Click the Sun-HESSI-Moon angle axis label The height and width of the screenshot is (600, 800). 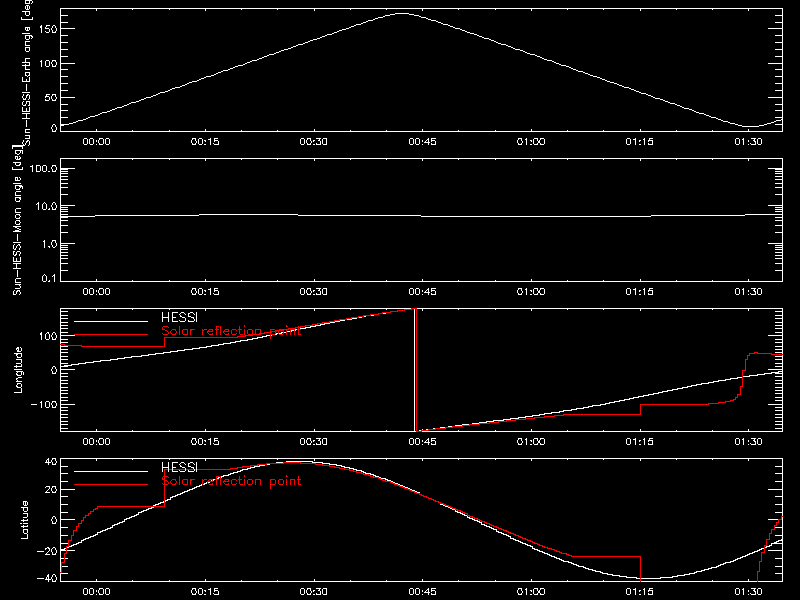tap(17, 220)
